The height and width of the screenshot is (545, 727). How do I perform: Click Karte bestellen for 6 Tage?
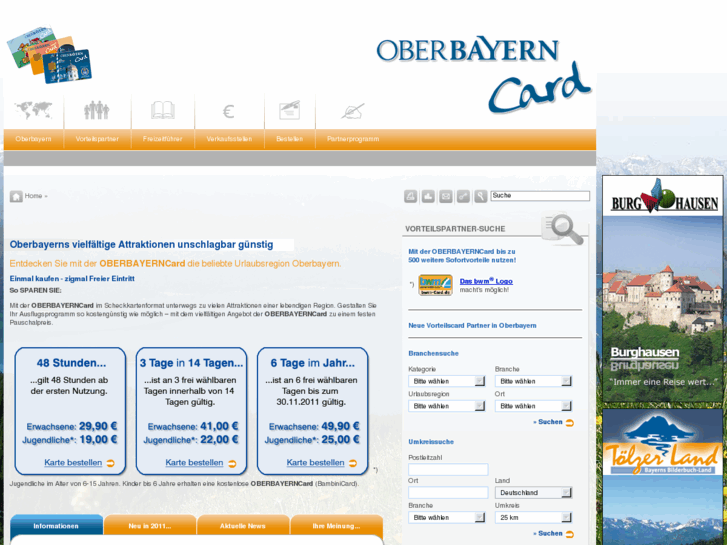[315, 462]
